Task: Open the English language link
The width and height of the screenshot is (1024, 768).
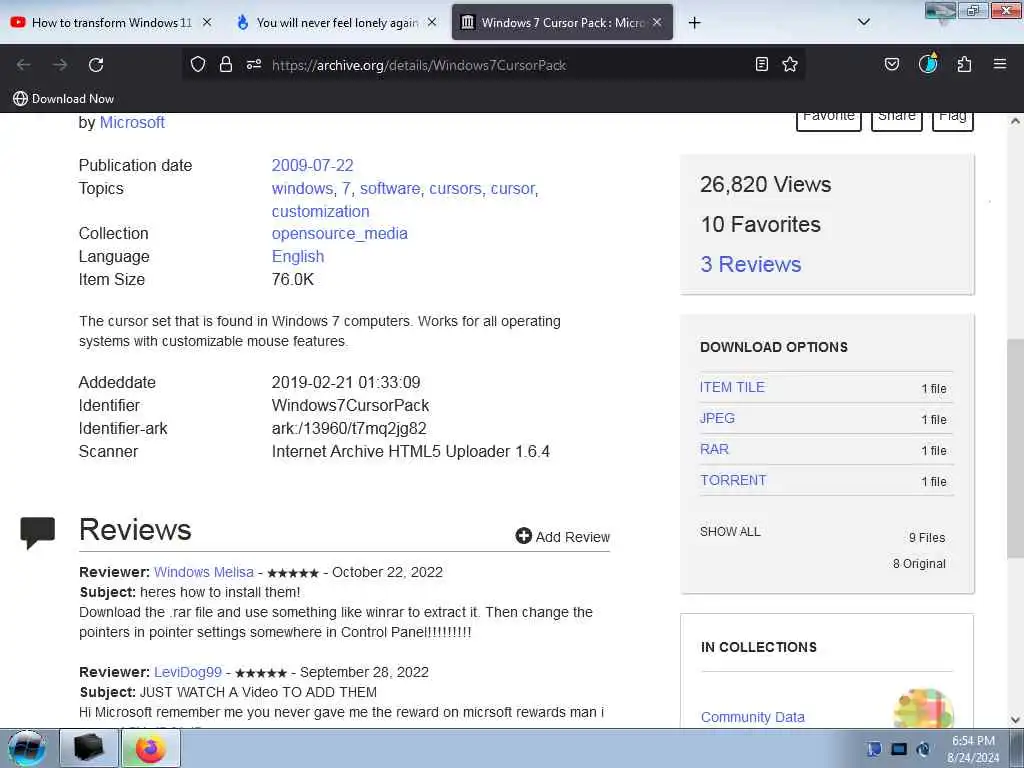Action: 298,257
